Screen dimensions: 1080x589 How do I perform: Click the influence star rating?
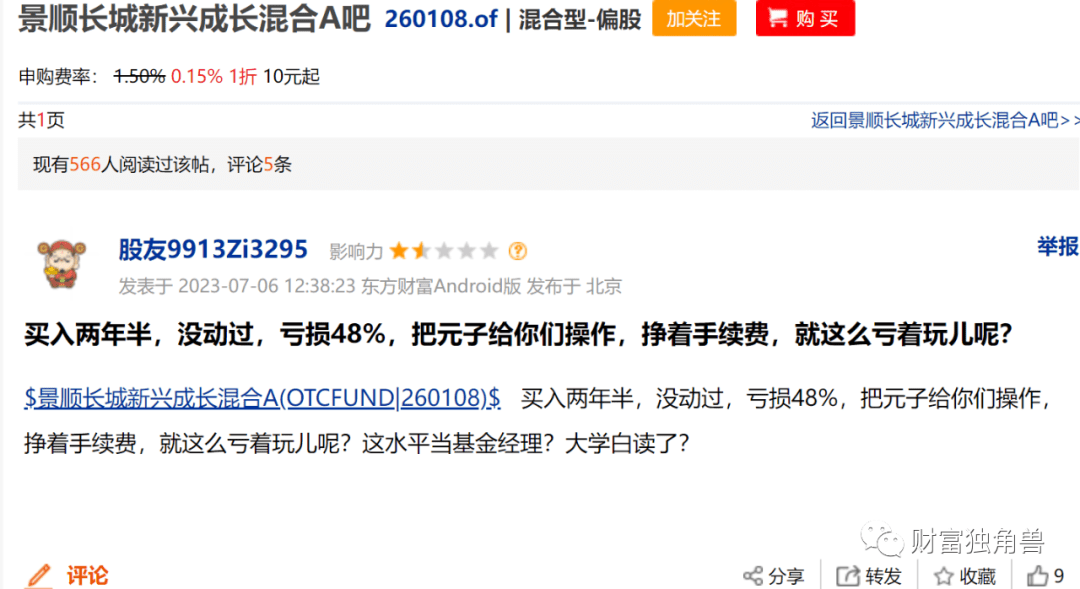coord(444,251)
